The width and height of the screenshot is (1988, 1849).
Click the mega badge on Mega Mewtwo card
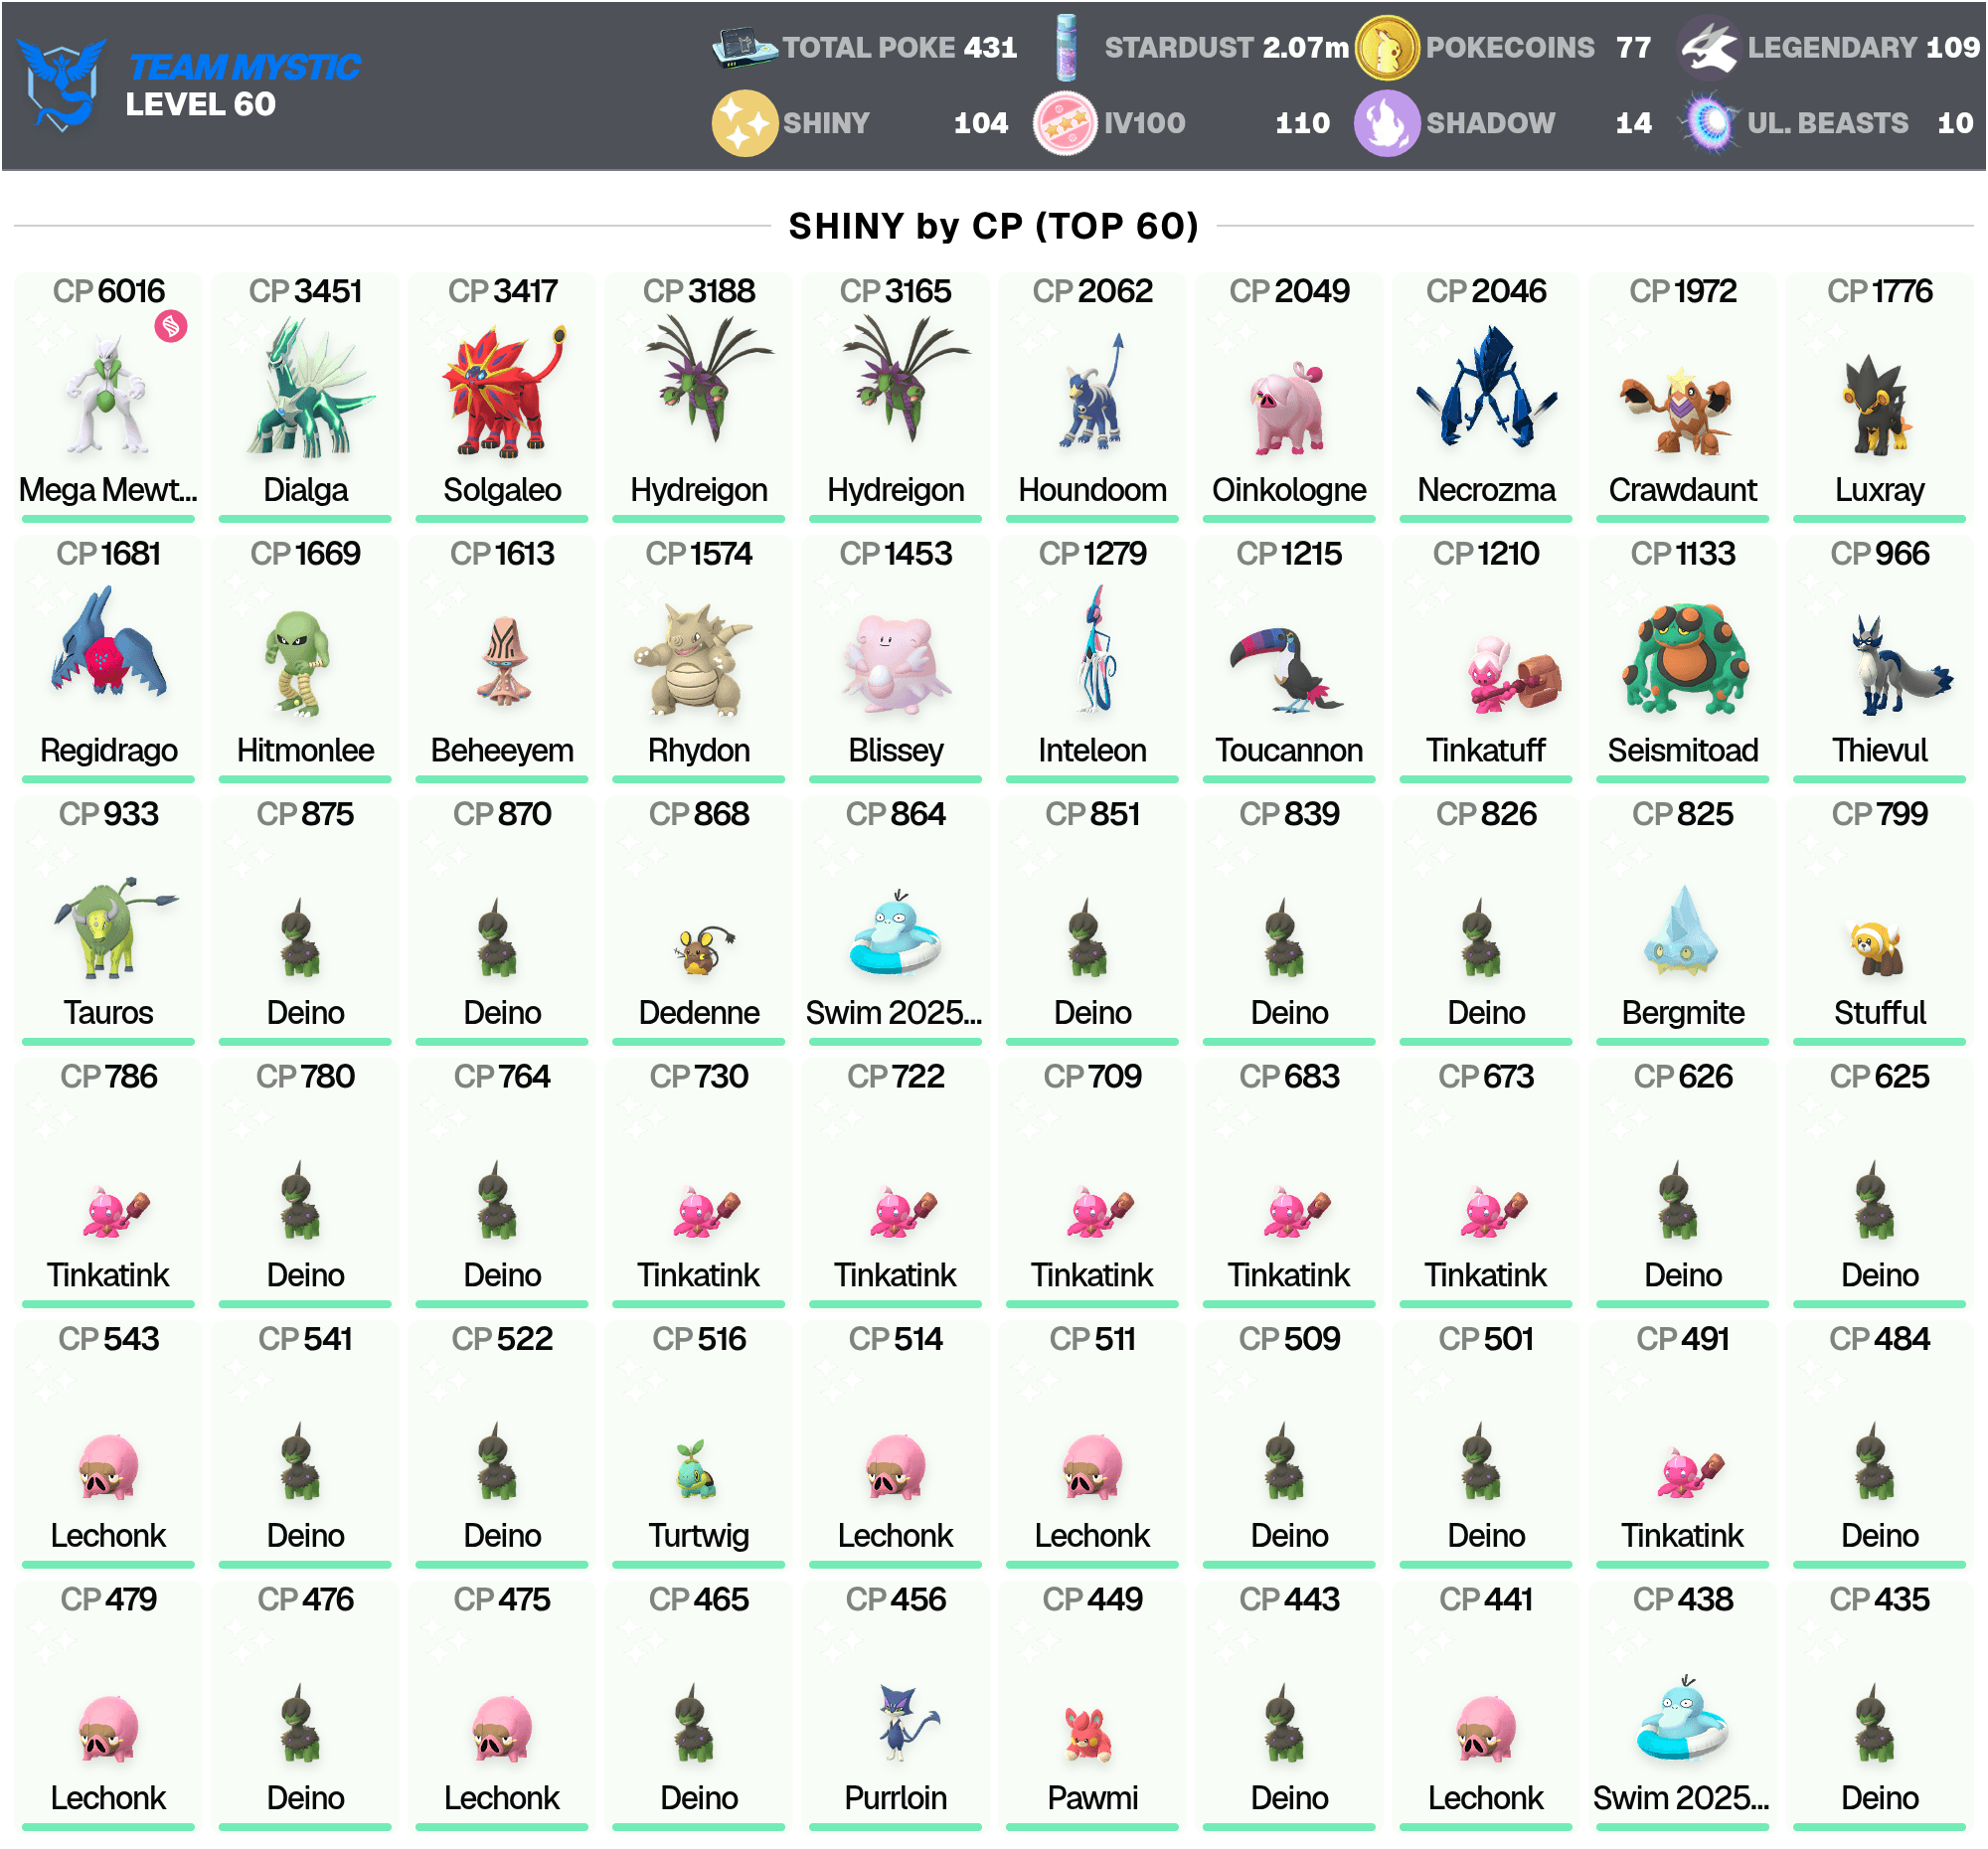click(171, 326)
